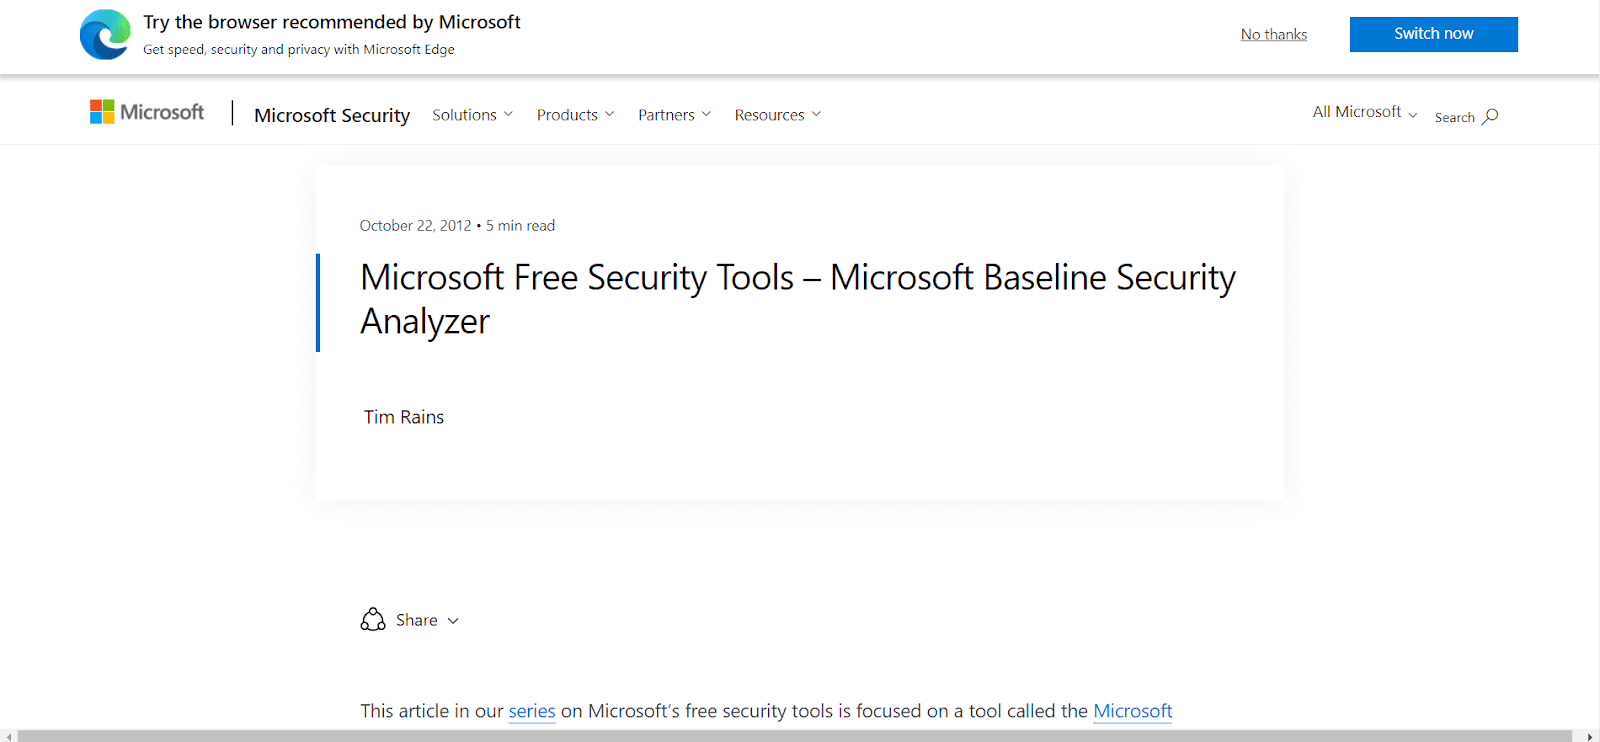This screenshot has width=1600, height=742.
Task: Click the author name Tim Rains
Action: pos(404,417)
